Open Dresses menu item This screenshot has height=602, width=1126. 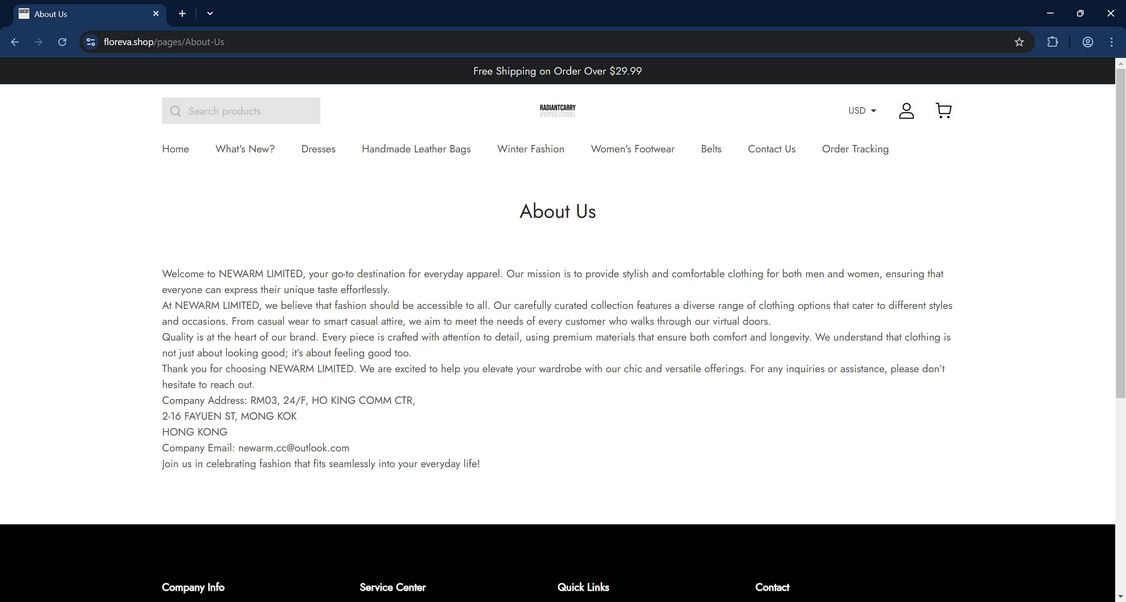(x=318, y=149)
